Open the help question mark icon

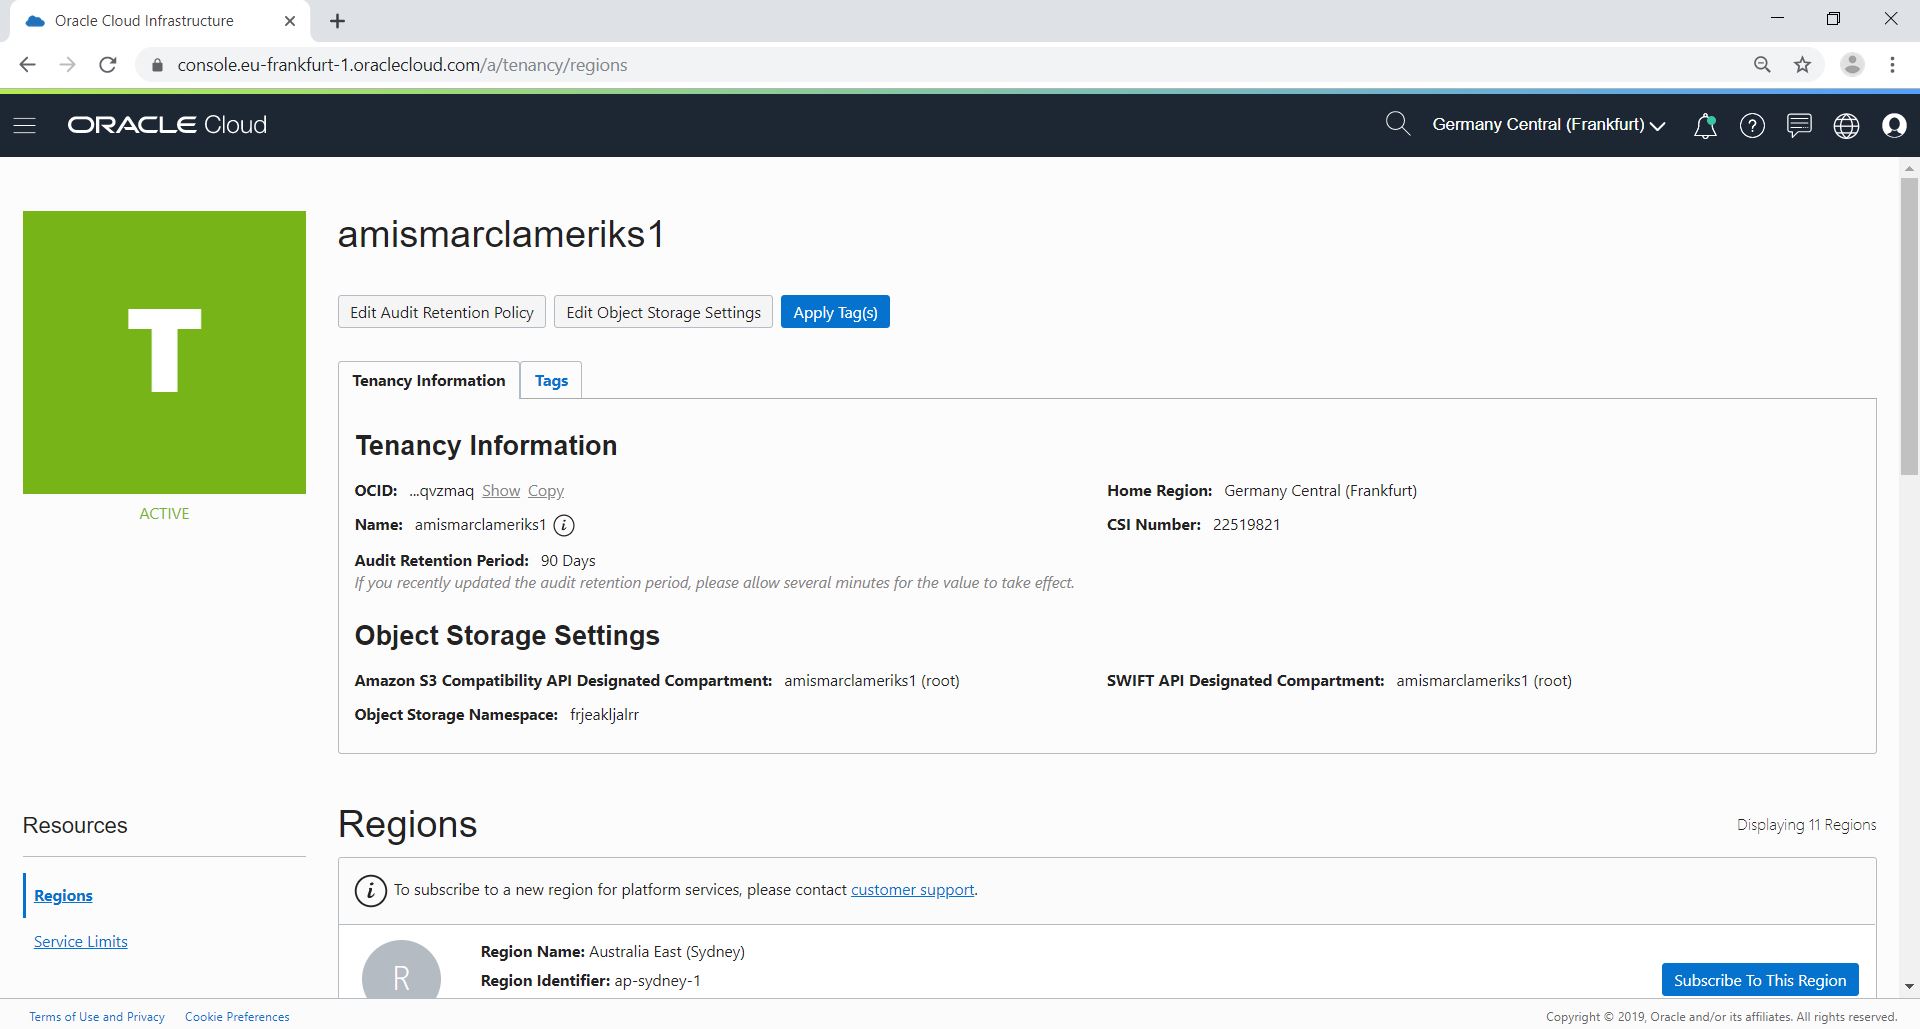click(1752, 125)
